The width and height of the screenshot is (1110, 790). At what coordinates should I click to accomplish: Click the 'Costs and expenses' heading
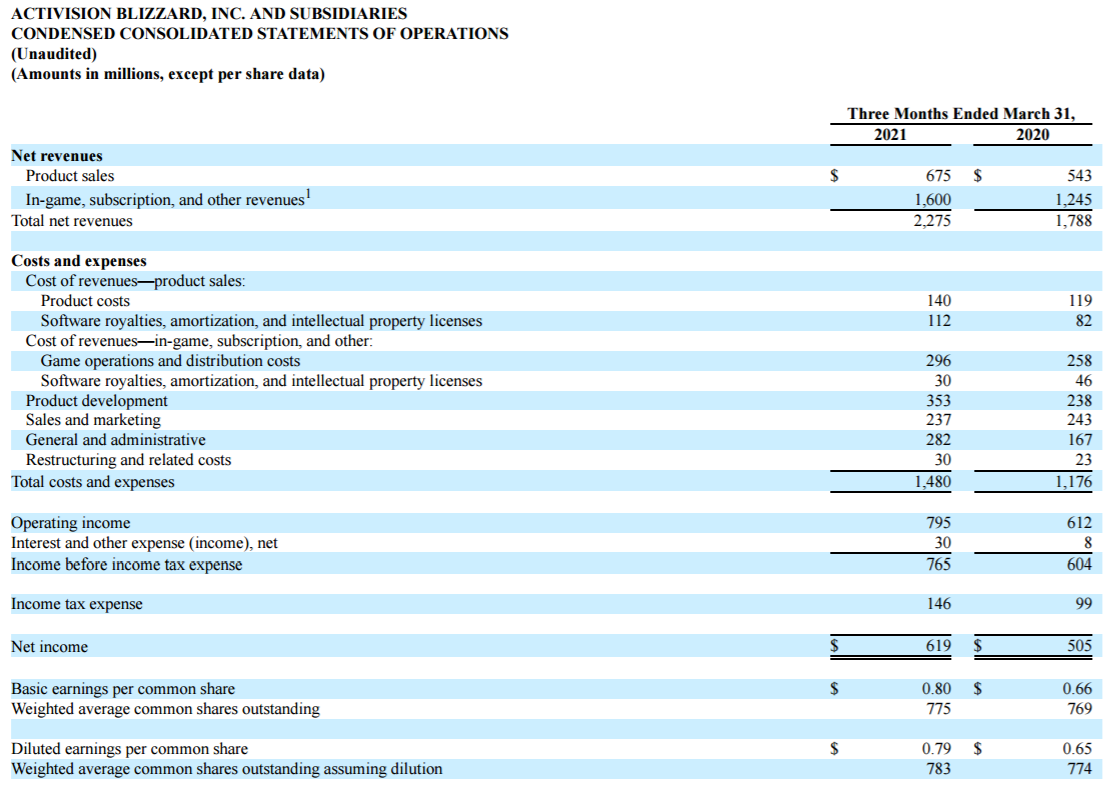pos(79,261)
